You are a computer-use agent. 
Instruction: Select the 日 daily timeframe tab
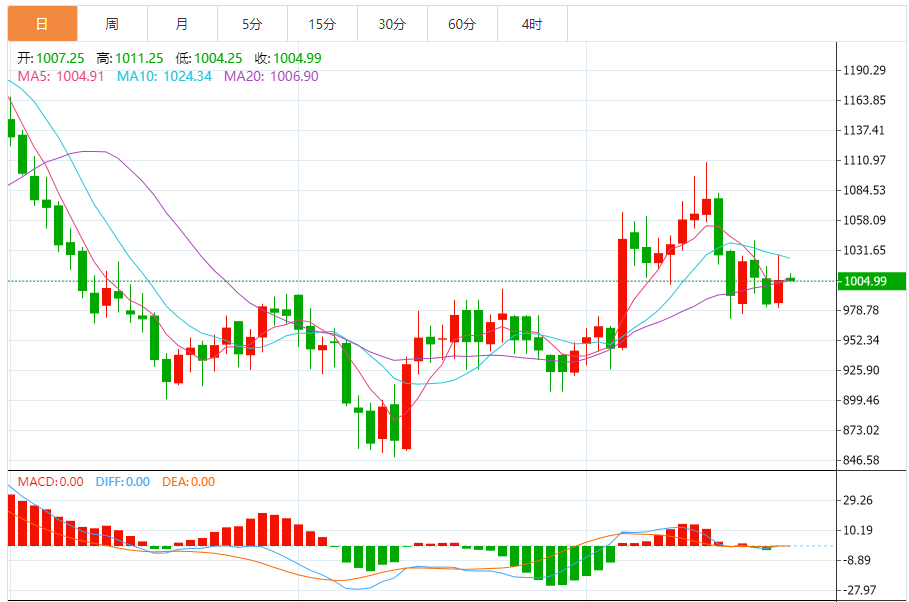click(x=42, y=24)
